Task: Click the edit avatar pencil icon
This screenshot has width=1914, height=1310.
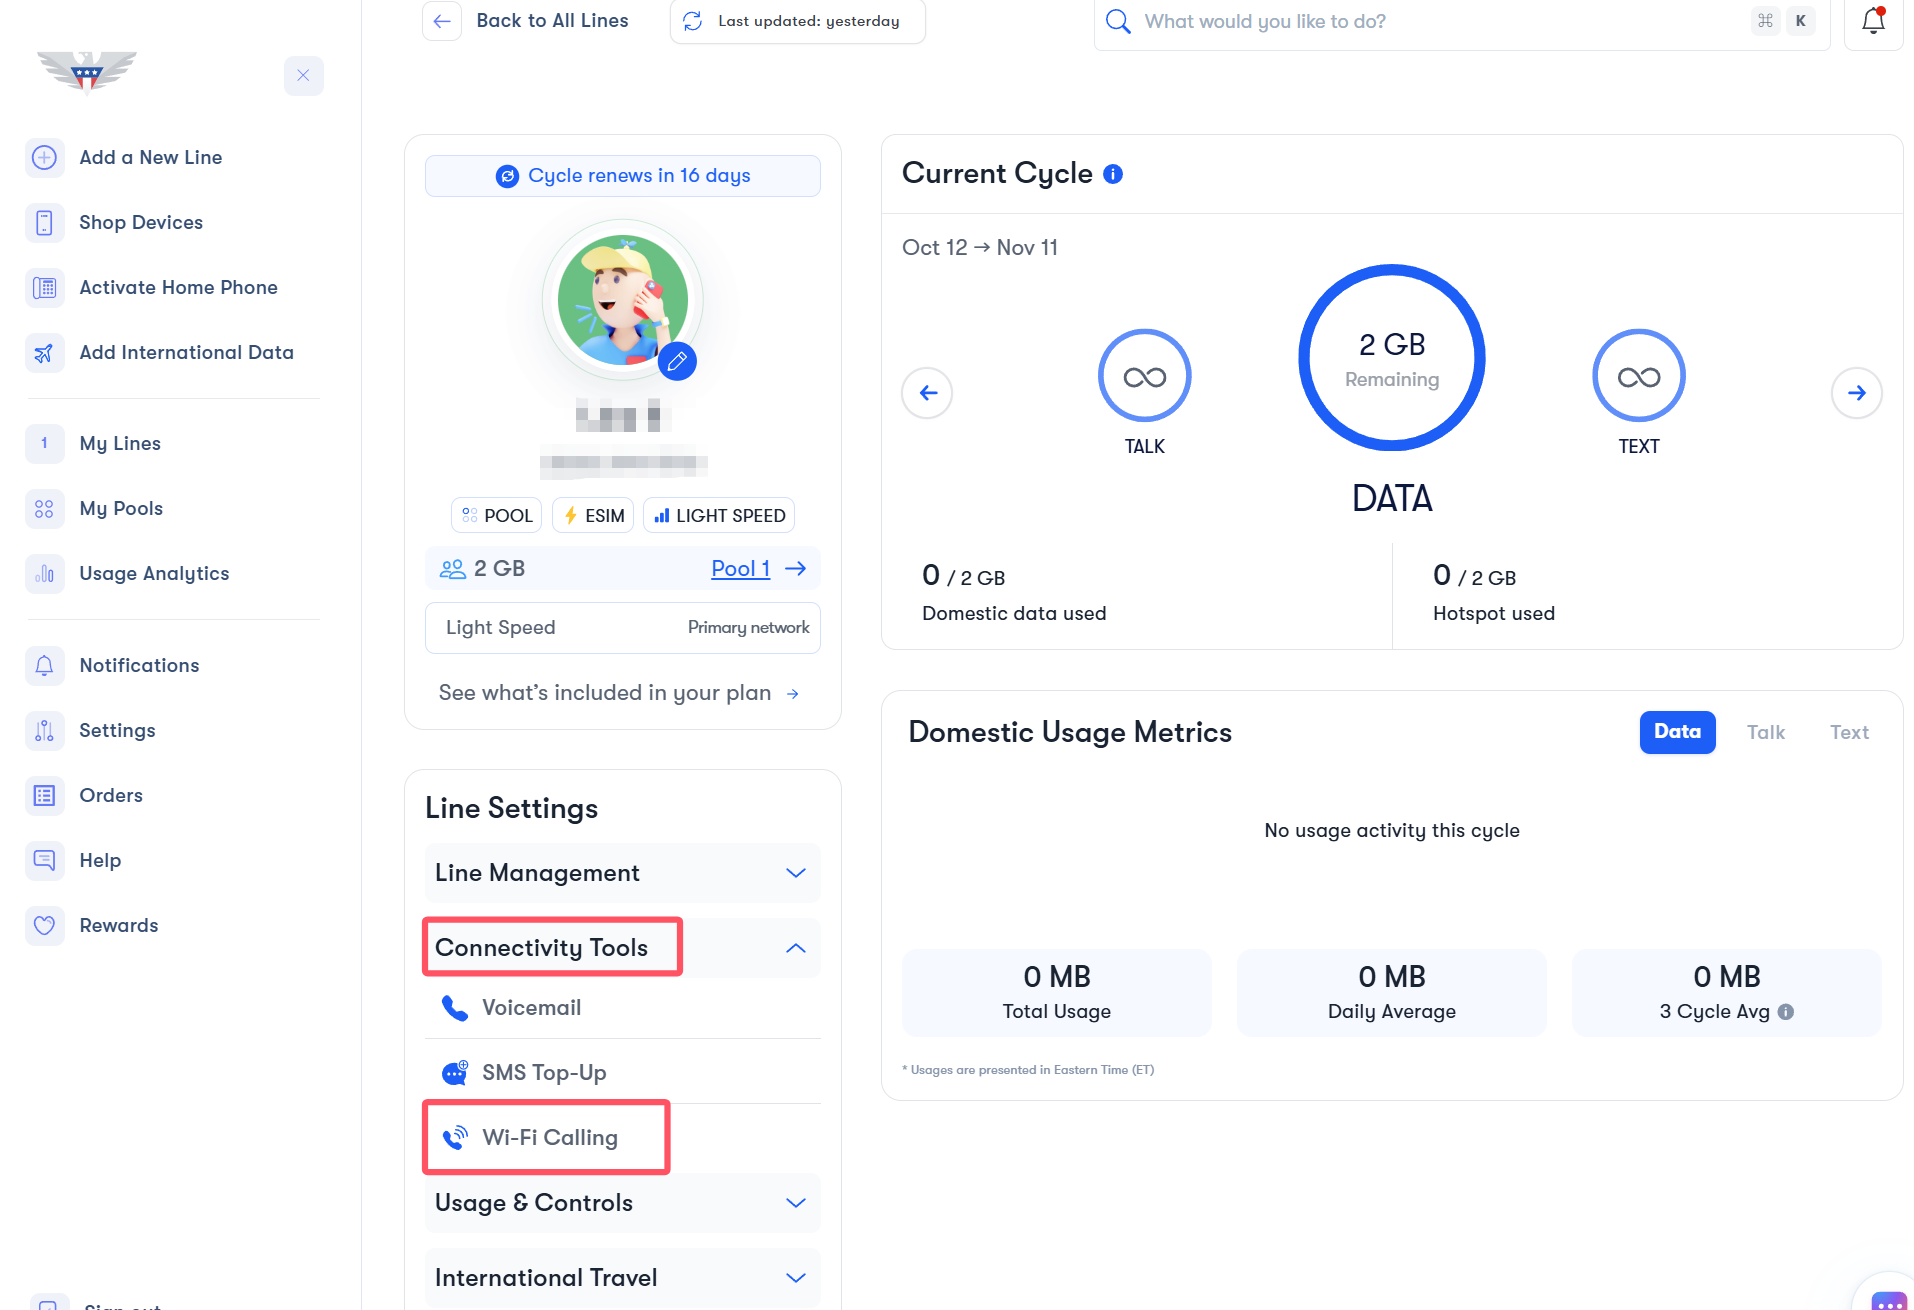Action: tap(677, 361)
